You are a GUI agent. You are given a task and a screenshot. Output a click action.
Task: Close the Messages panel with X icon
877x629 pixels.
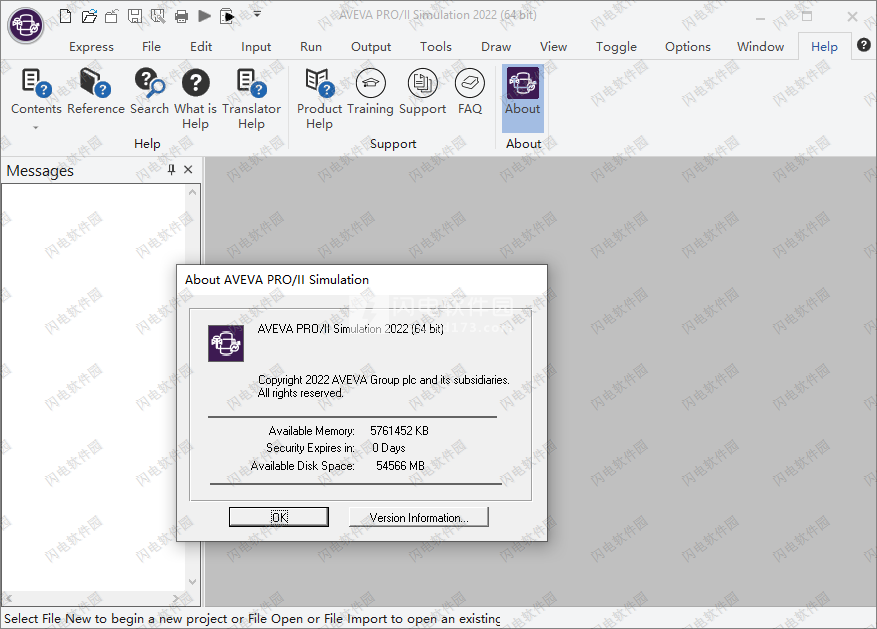[188, 169]
